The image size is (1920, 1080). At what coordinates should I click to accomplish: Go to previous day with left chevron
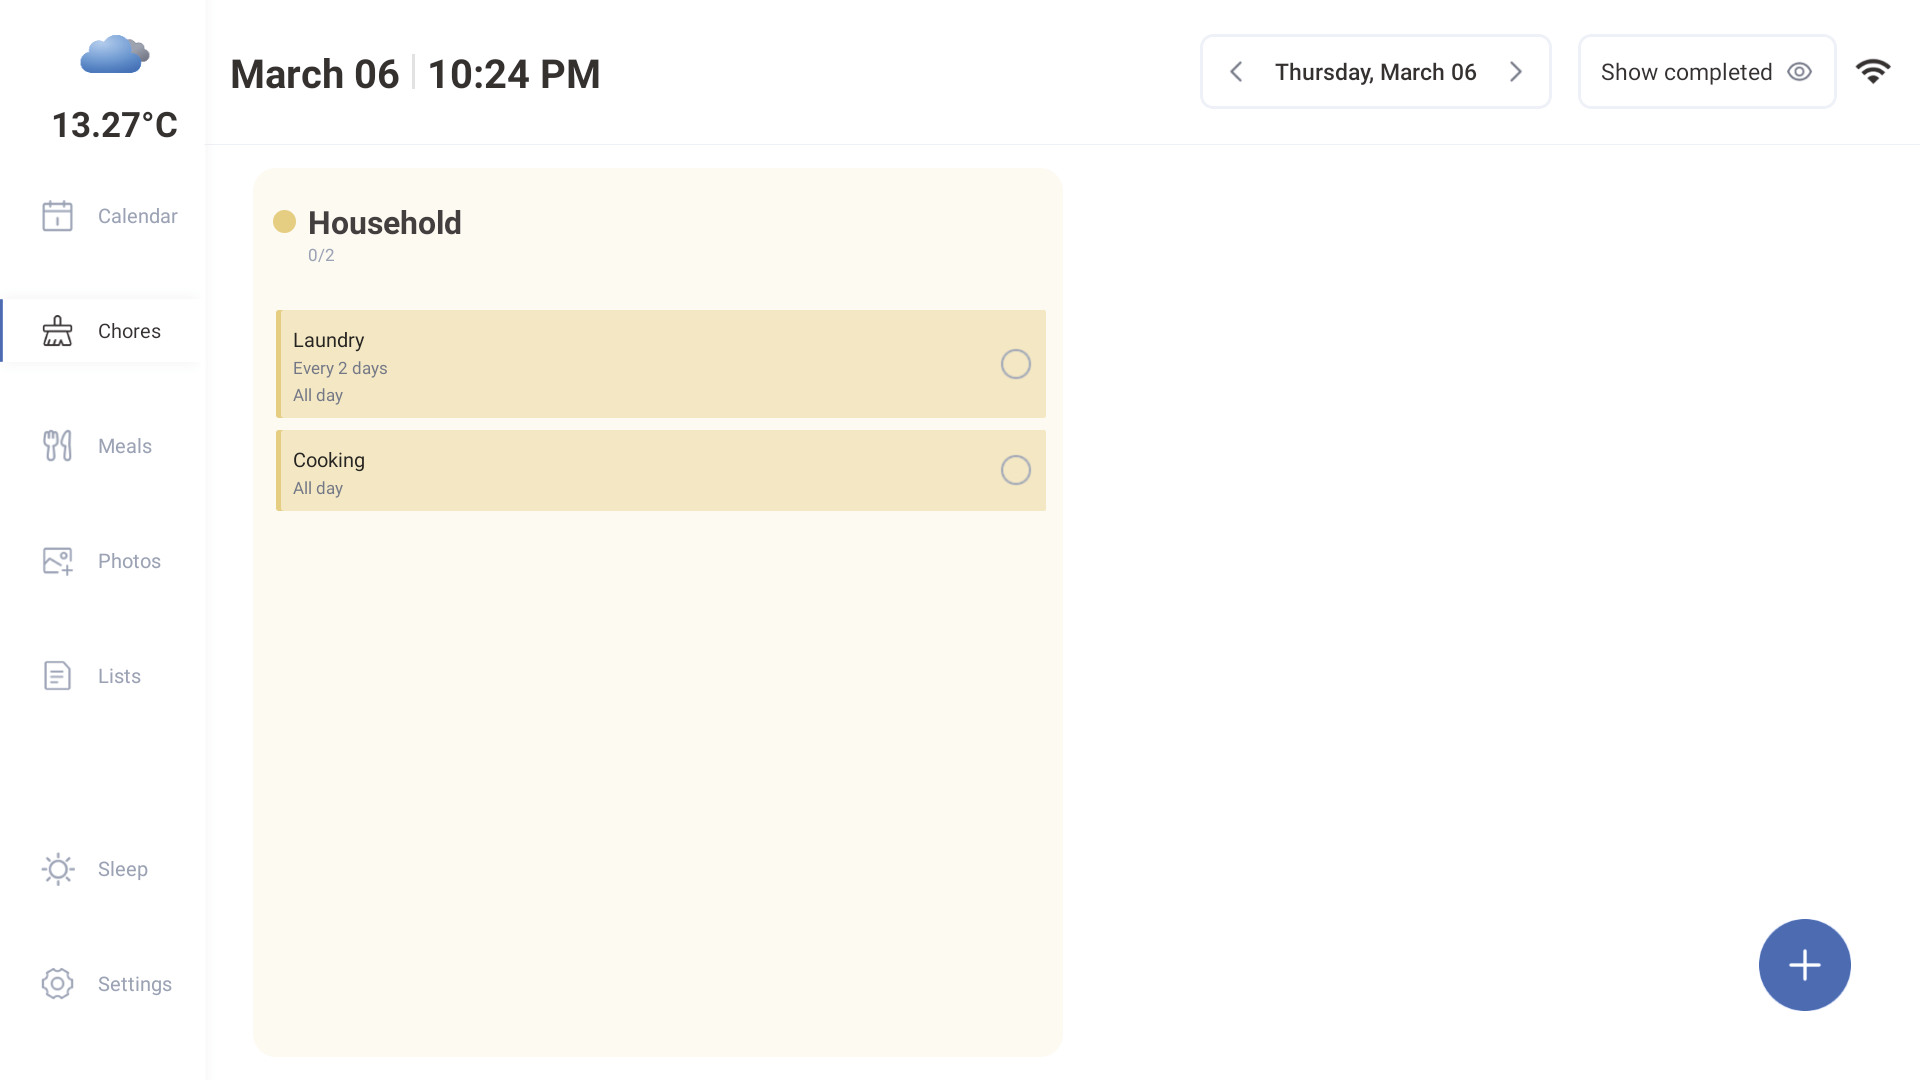(x=1236, y=72)
